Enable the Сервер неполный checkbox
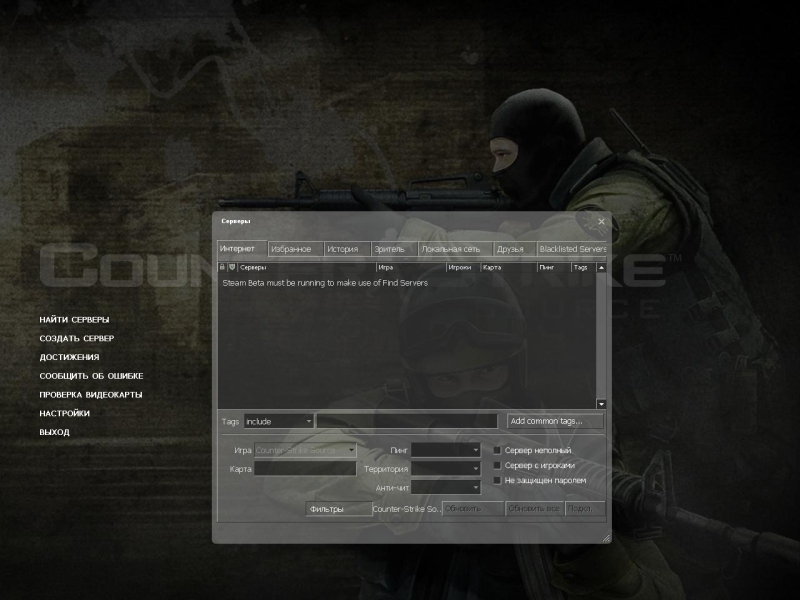The height and width of the screenshot is (600, 800). tap(498, 451)
